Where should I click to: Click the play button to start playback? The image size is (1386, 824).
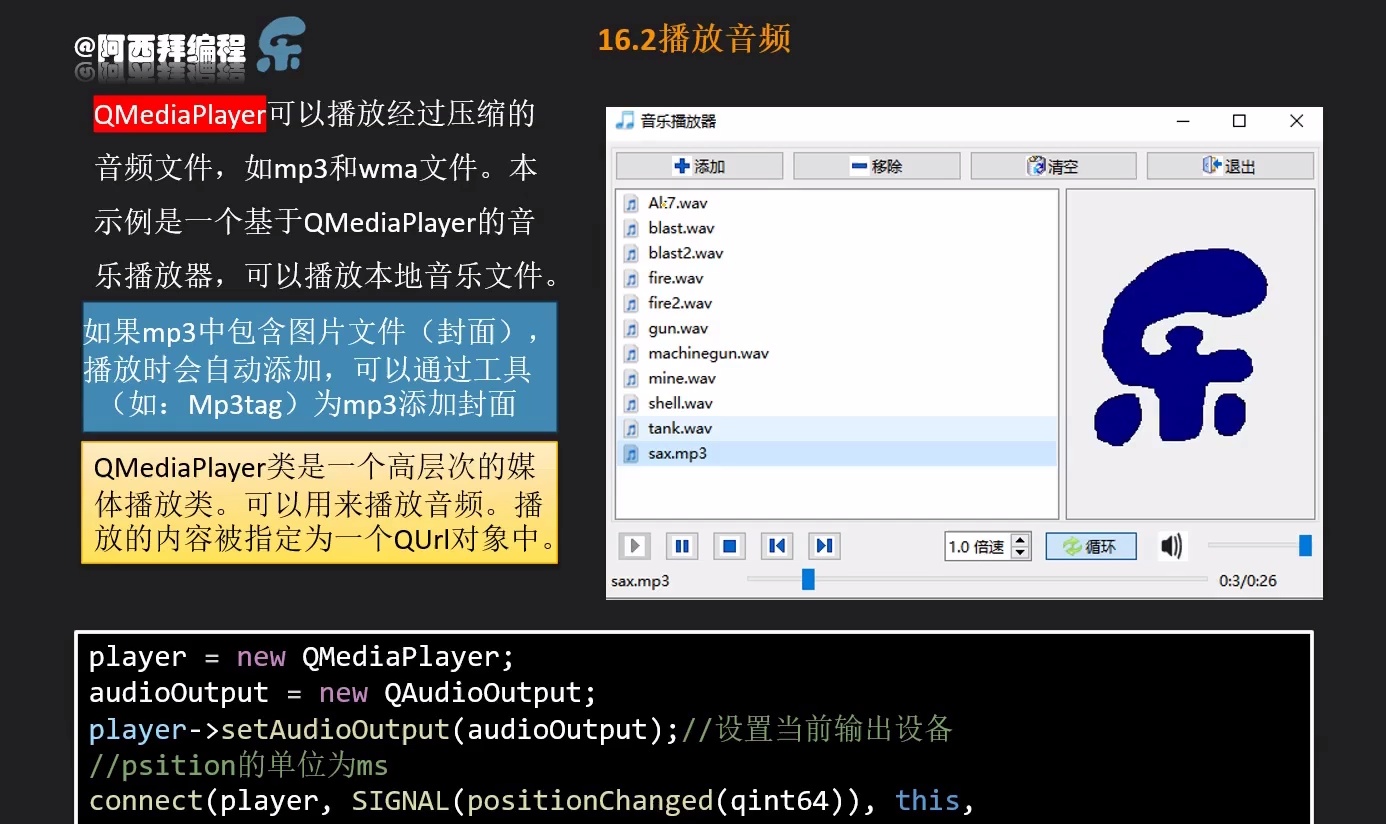(x=634, y=545)
